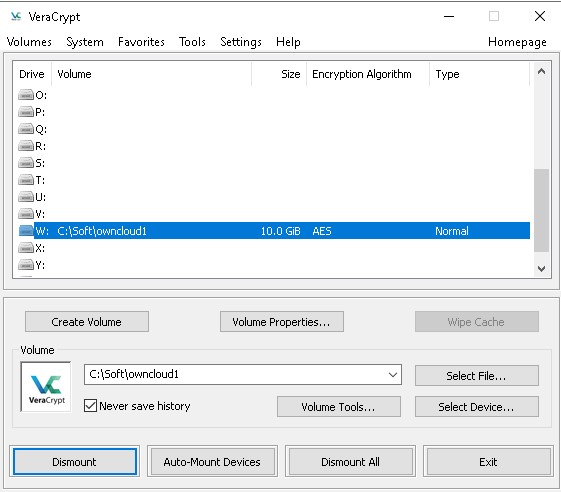Click the S: drive icon
Image resolution: width=561 pixels, height=492 pixels.
(x=26, y=163)
